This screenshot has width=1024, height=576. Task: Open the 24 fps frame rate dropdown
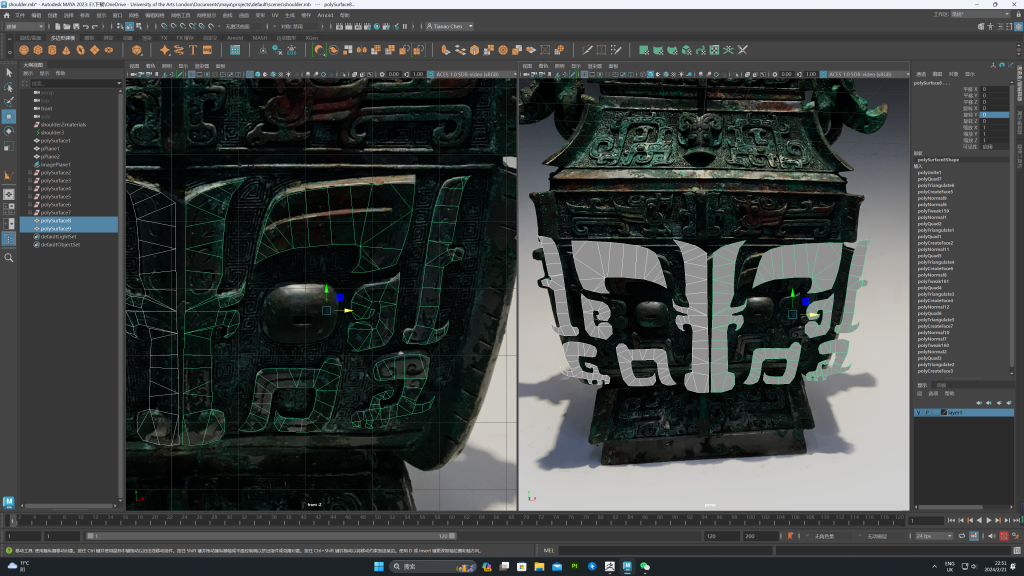(x=934, y=536)
